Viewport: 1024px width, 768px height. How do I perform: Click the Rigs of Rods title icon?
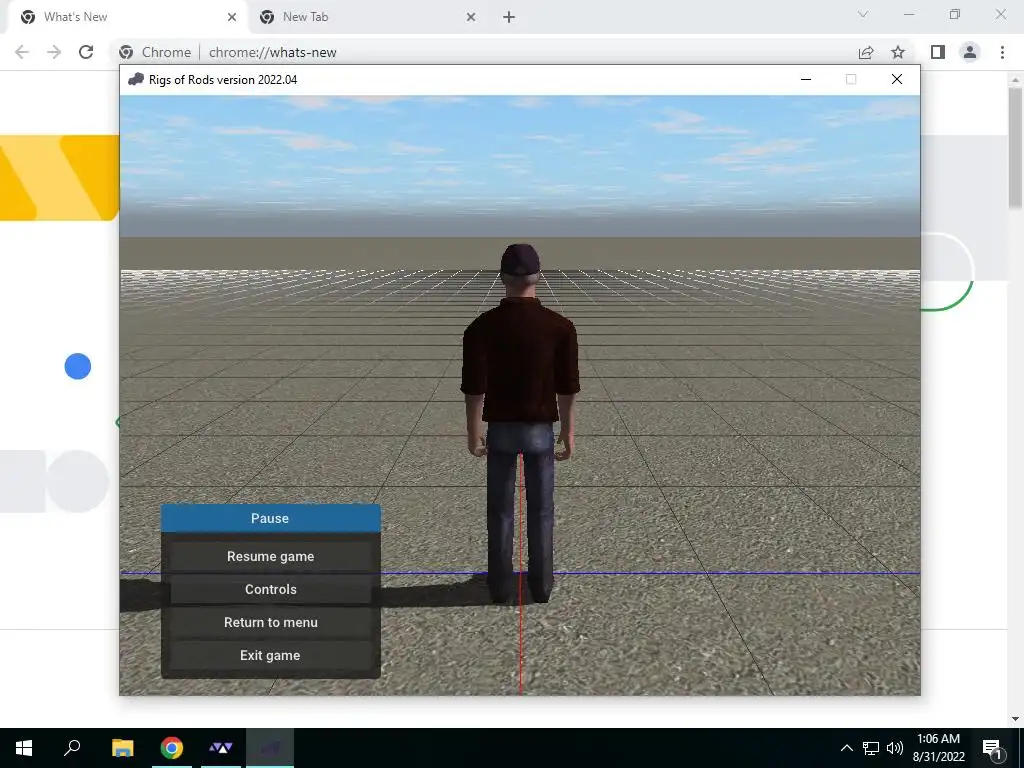(x=136, y=80)
